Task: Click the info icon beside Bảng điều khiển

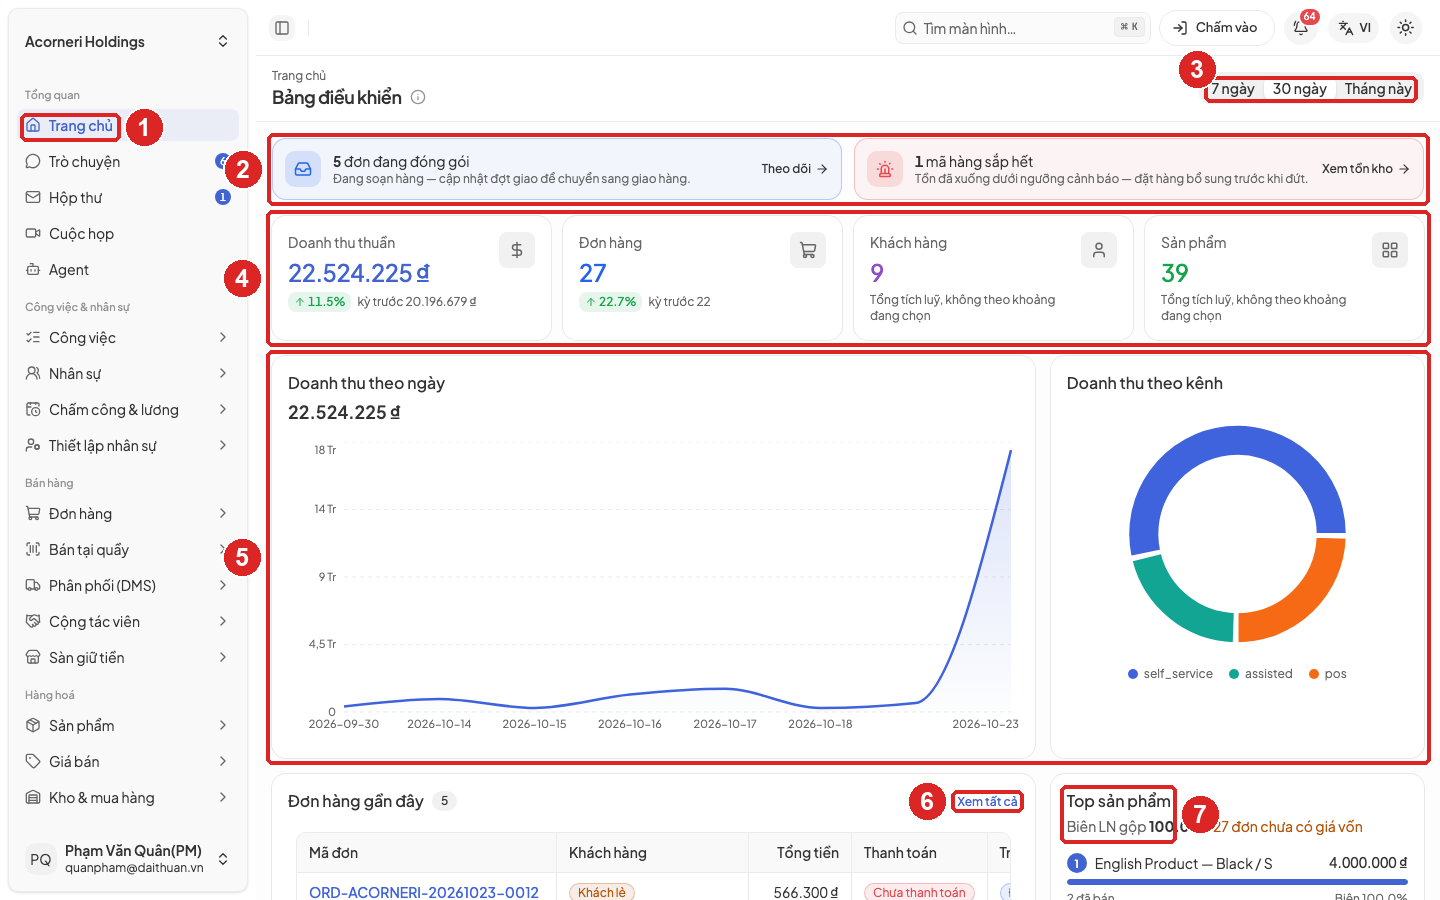Action: tap(418, 97)
